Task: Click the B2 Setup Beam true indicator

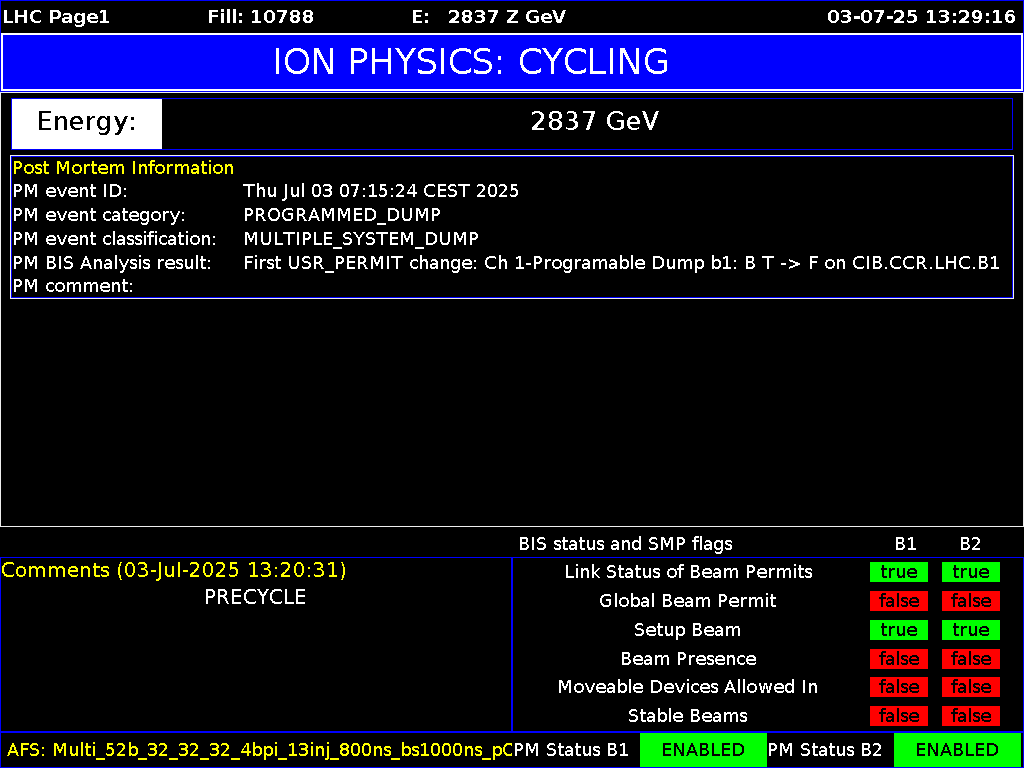Action: 970,630
